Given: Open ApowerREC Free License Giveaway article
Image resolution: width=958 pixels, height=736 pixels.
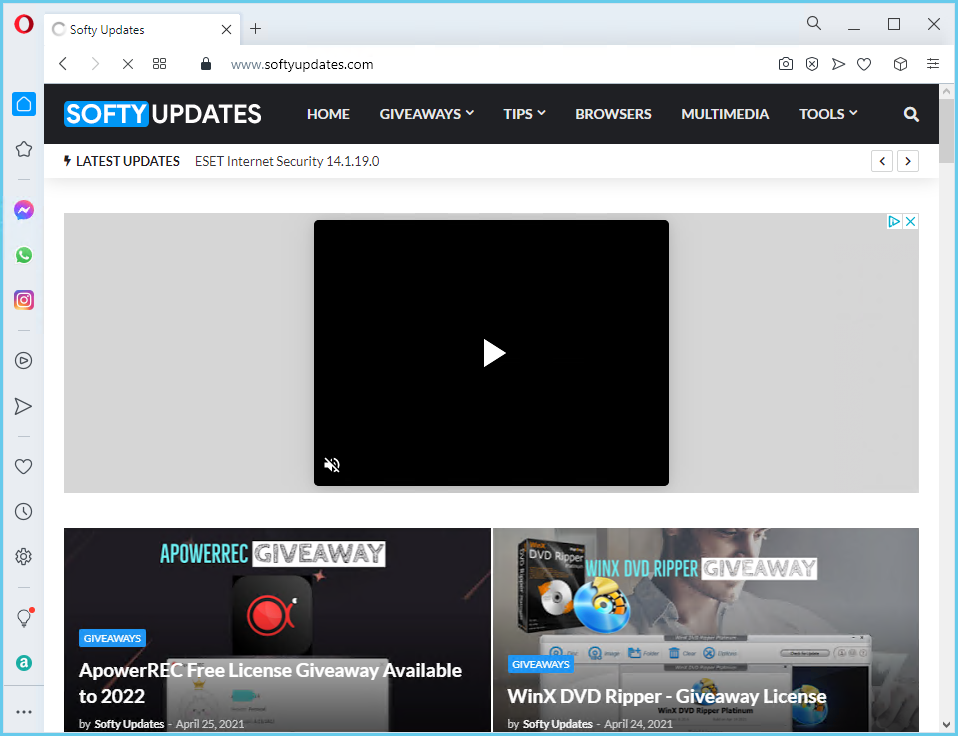Looking at the screenshot, I should point(270,683).
